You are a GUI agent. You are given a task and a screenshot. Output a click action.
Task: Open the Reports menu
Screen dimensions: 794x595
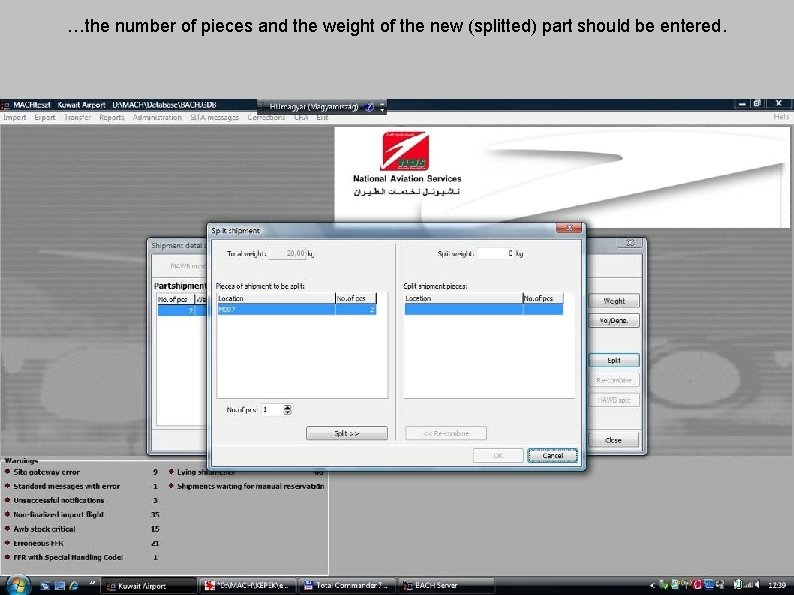pyautogui.click(x=112, y=117)
